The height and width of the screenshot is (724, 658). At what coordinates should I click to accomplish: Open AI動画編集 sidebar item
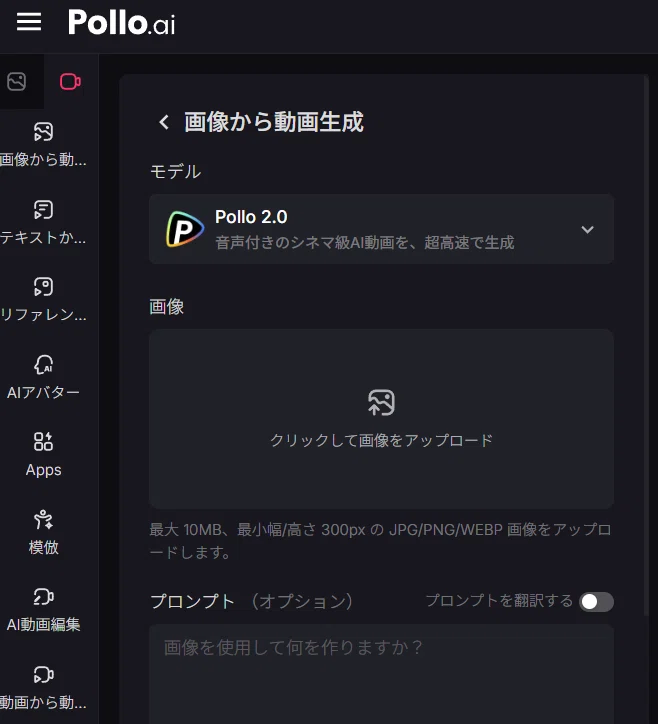43,610
